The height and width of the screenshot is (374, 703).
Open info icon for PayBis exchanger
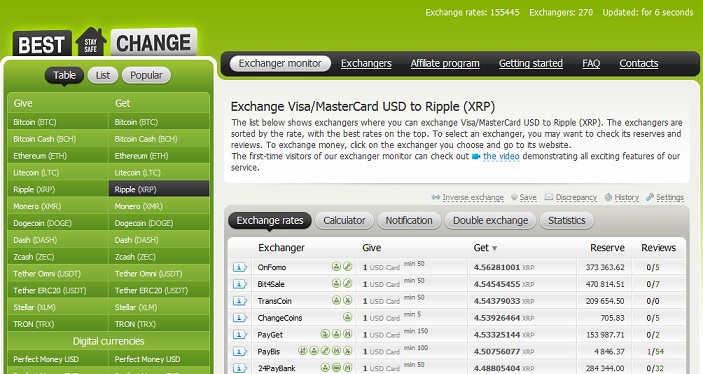pyautogui.click(x=240, y=351)
